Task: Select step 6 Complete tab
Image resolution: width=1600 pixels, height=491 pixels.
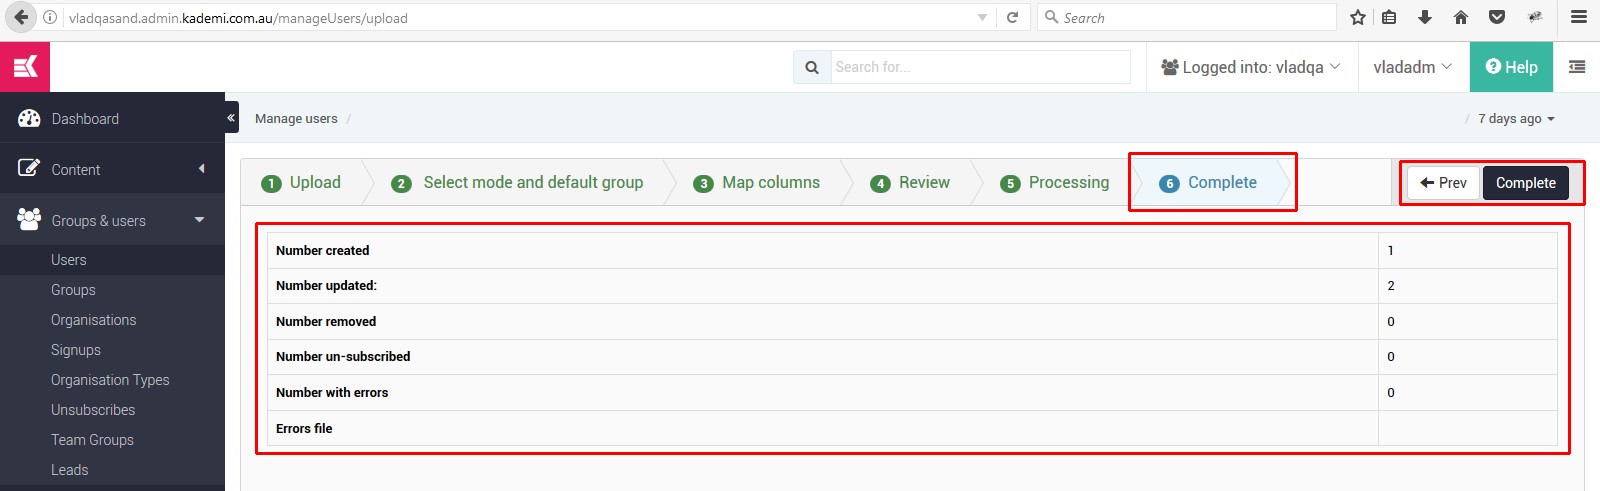Action: tap(1208, 182)
